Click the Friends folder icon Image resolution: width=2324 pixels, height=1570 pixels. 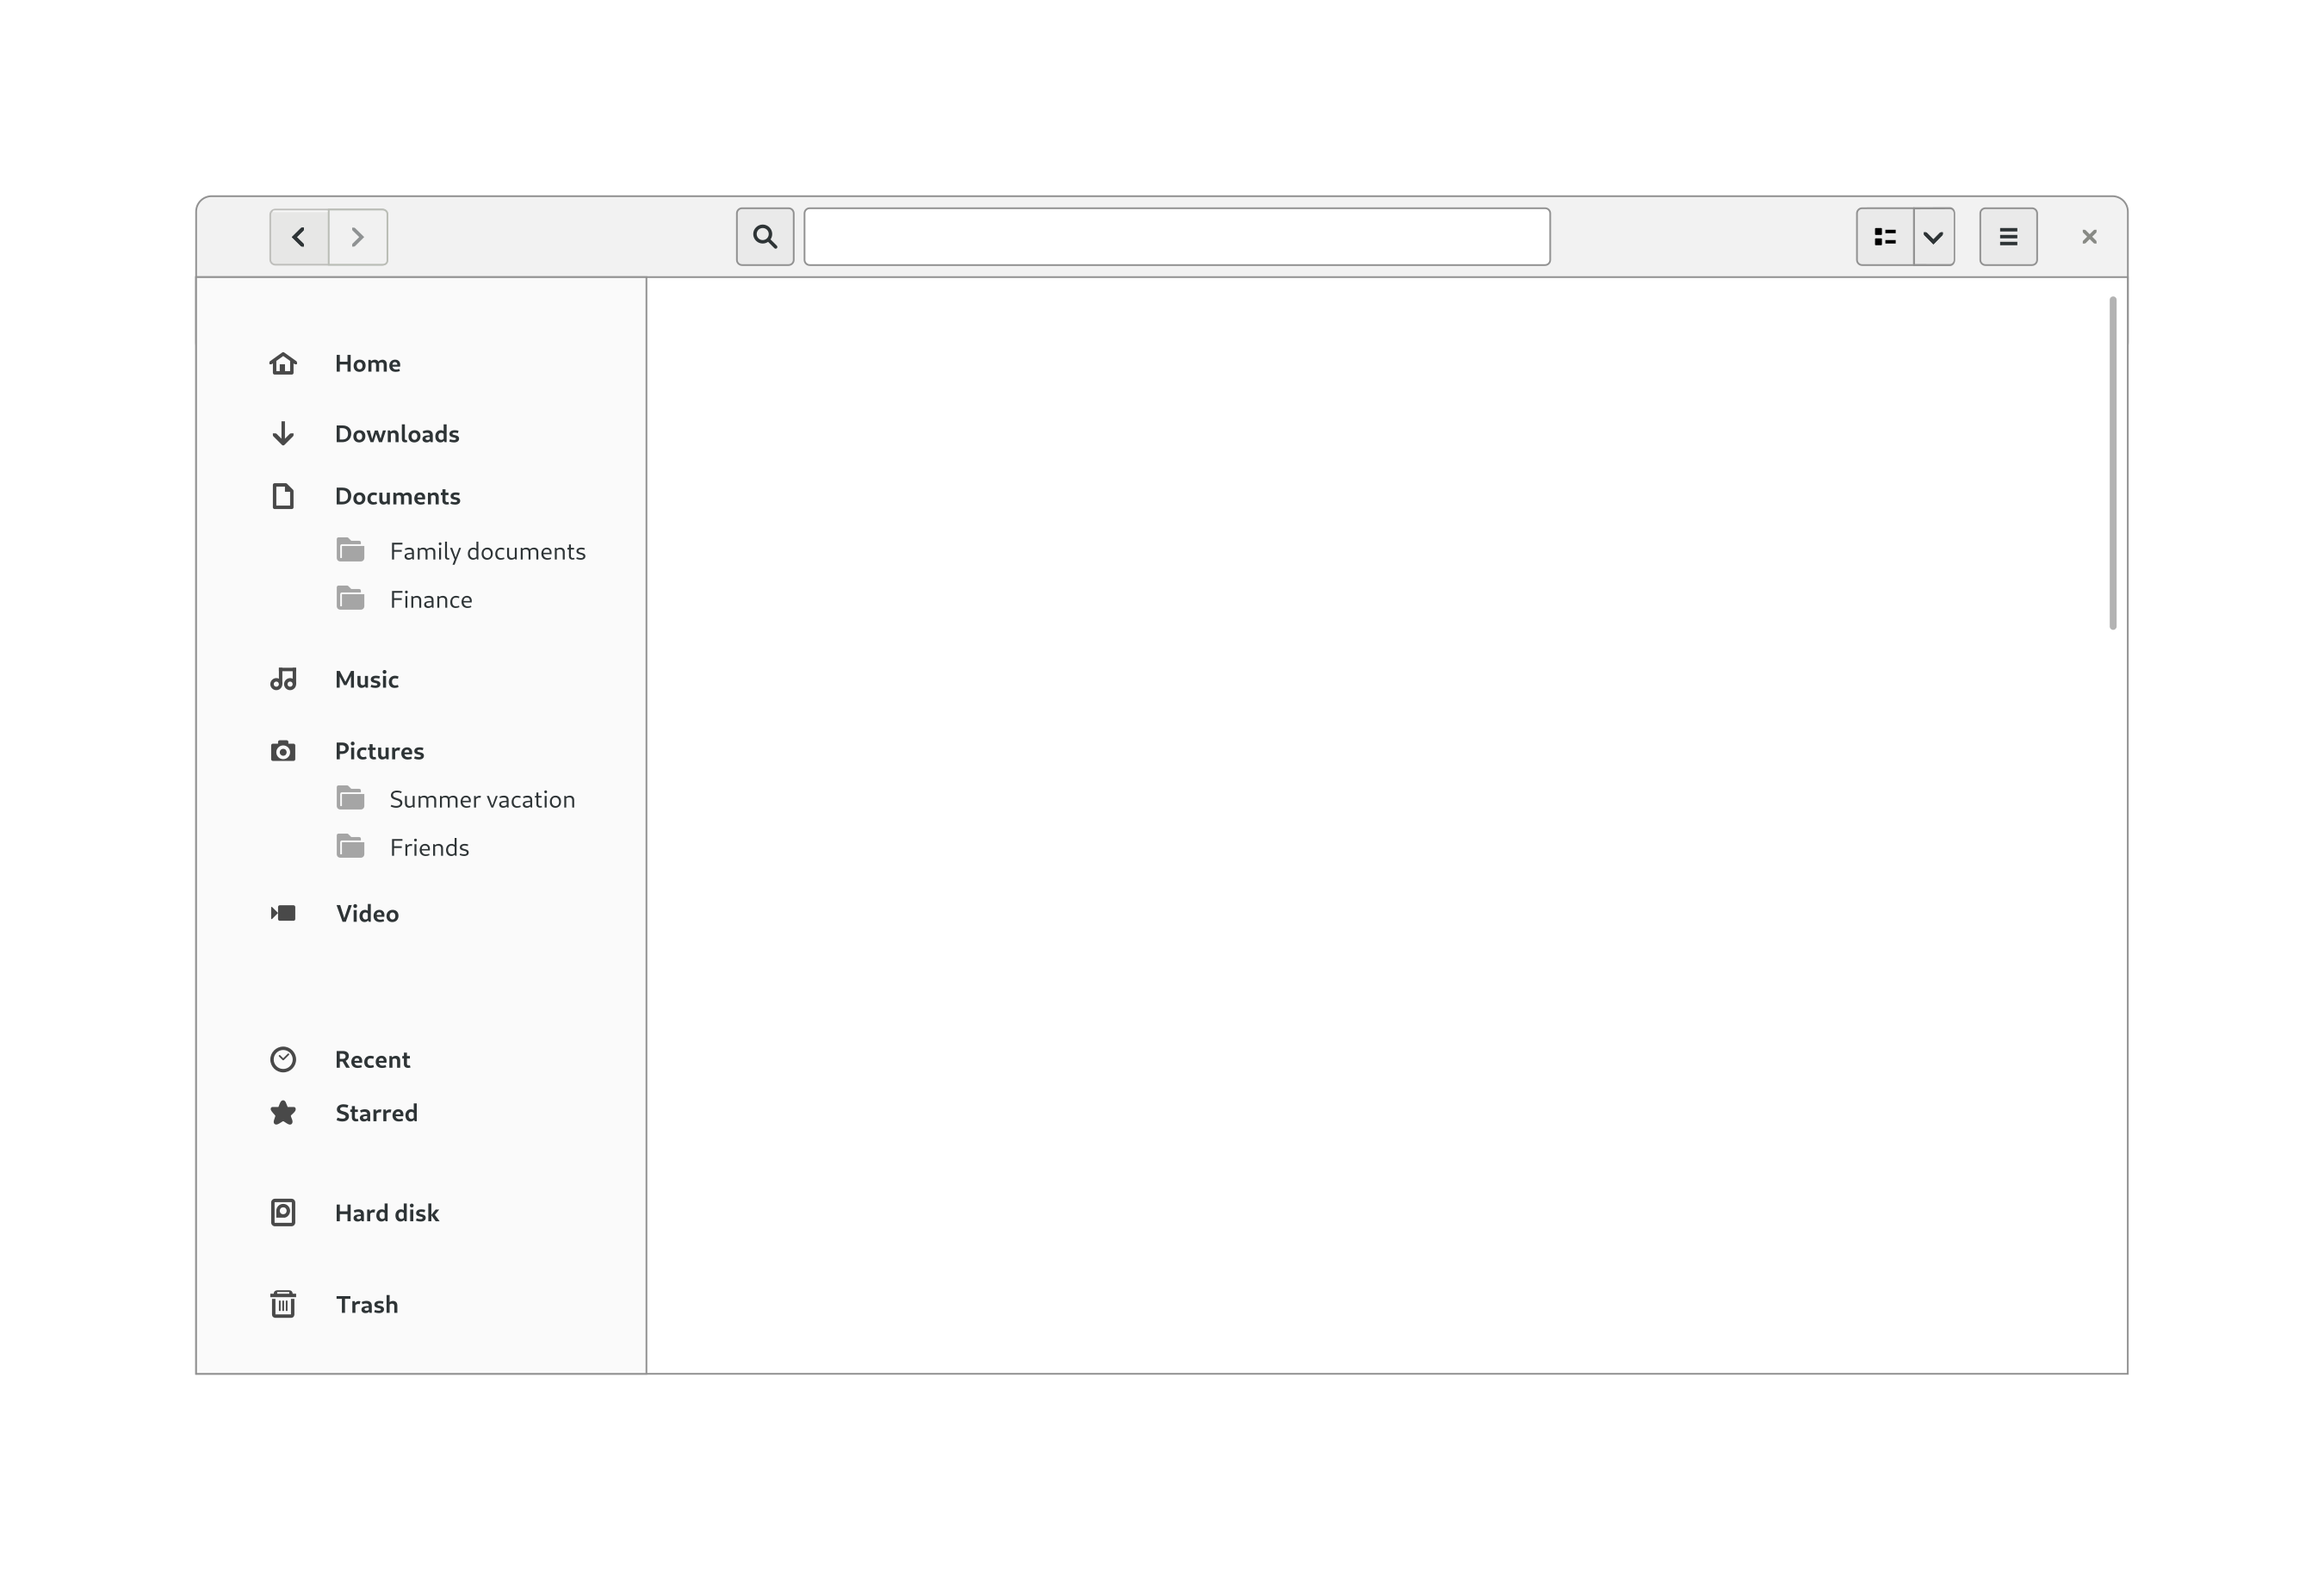tap(350, 846)
